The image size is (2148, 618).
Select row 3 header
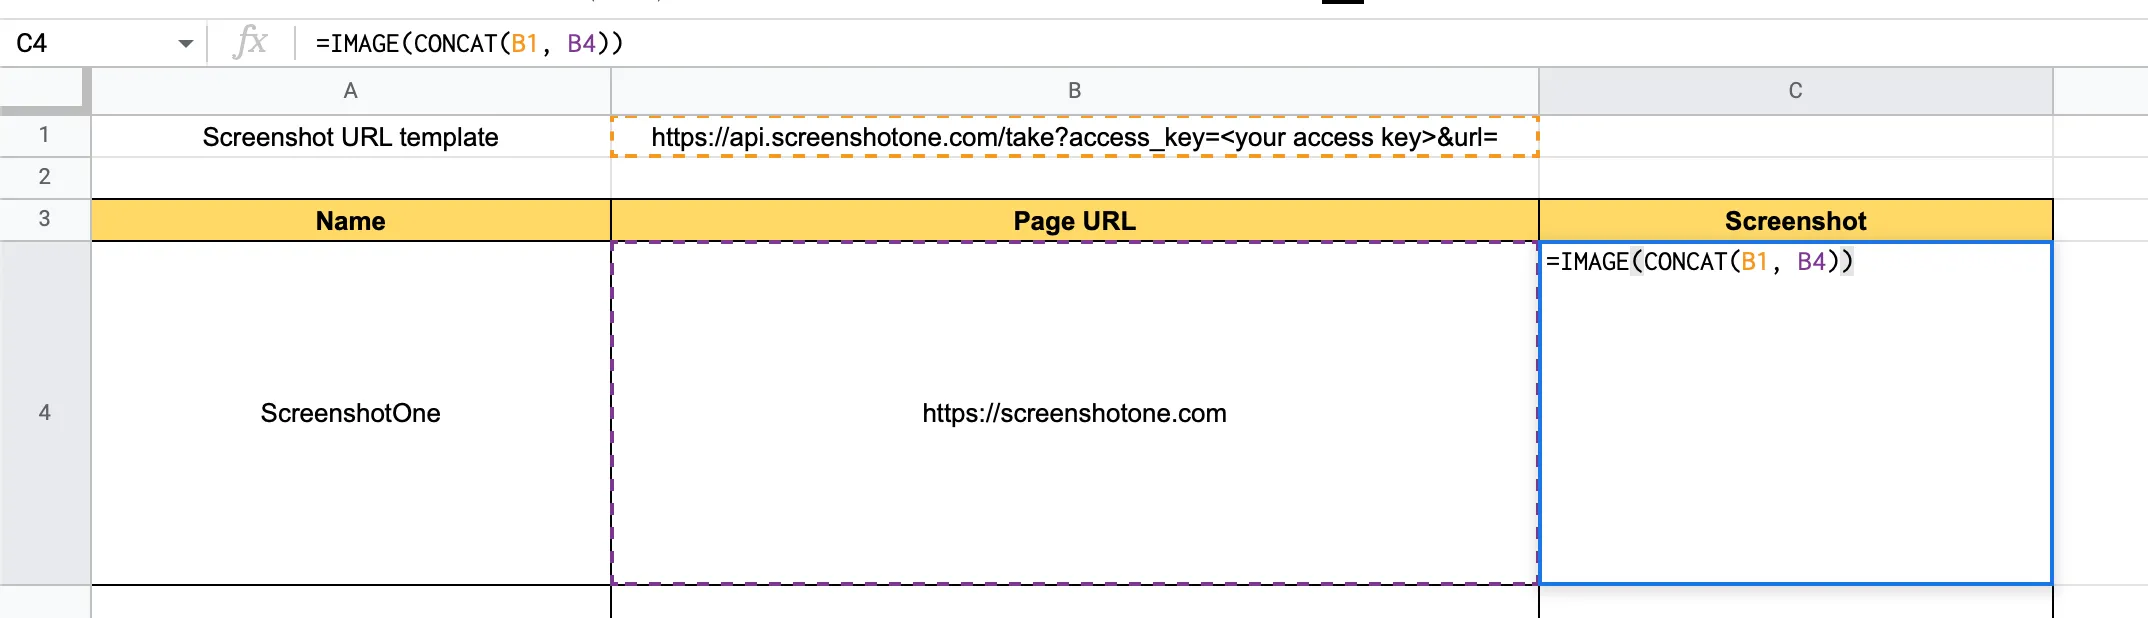click(x=44, y=219)
